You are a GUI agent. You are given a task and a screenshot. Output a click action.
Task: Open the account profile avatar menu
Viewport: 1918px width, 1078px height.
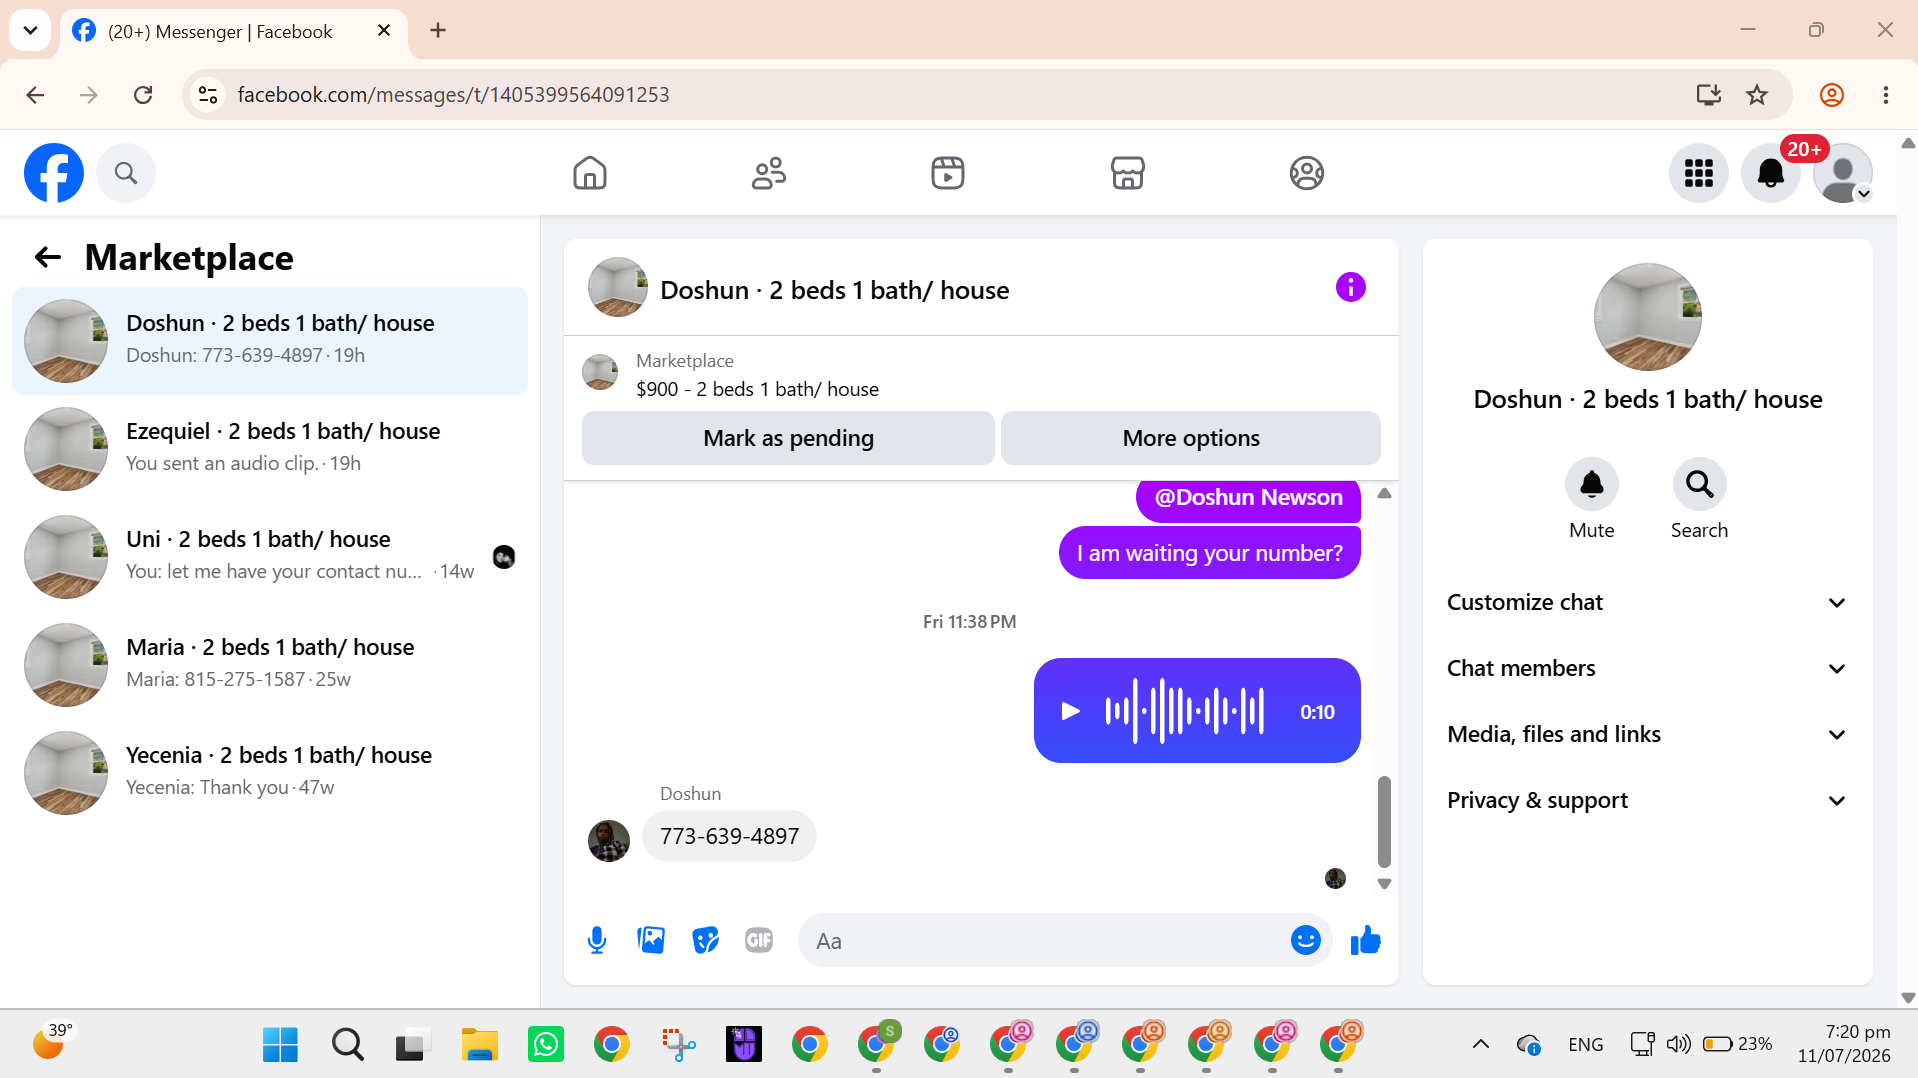(x=1842, y=173)
